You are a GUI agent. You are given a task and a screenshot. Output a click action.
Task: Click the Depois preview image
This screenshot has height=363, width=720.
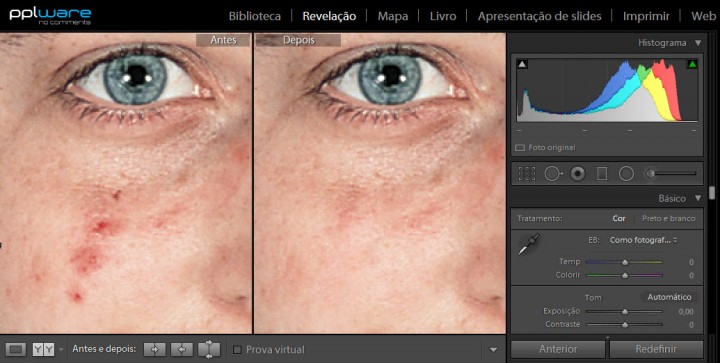pyautogui.click(x=380, y=183)
